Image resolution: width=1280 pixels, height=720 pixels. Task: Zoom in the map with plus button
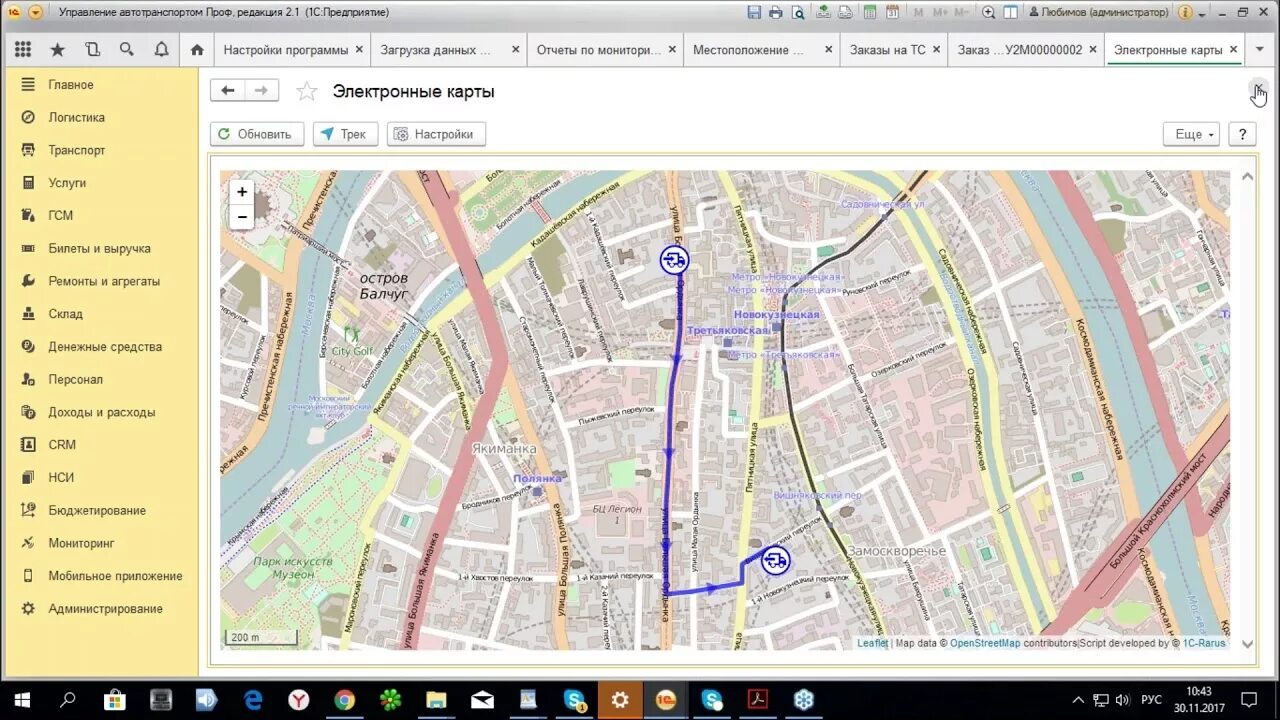click(242, 192)
